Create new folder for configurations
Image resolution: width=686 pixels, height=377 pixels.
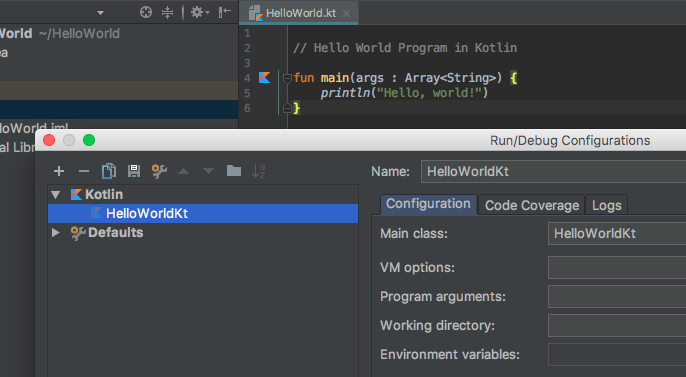pos(234,171)
